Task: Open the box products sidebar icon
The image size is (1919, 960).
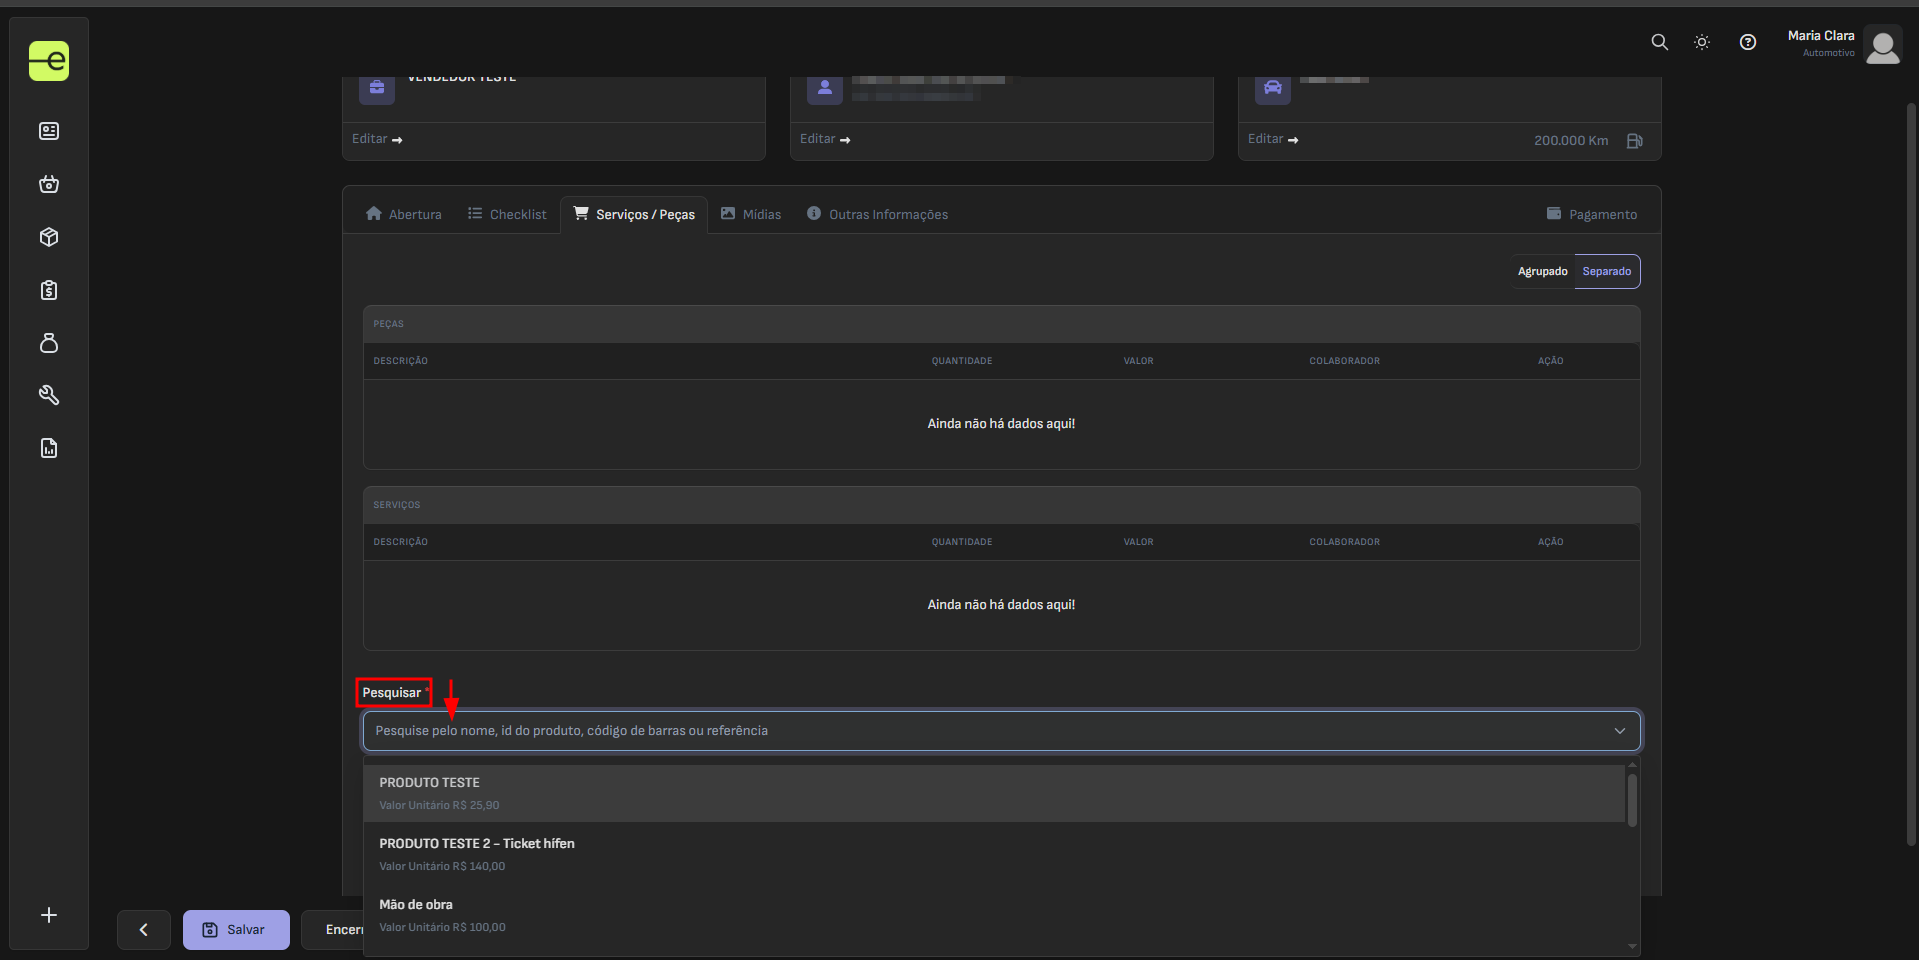Action: click(49, 237)
